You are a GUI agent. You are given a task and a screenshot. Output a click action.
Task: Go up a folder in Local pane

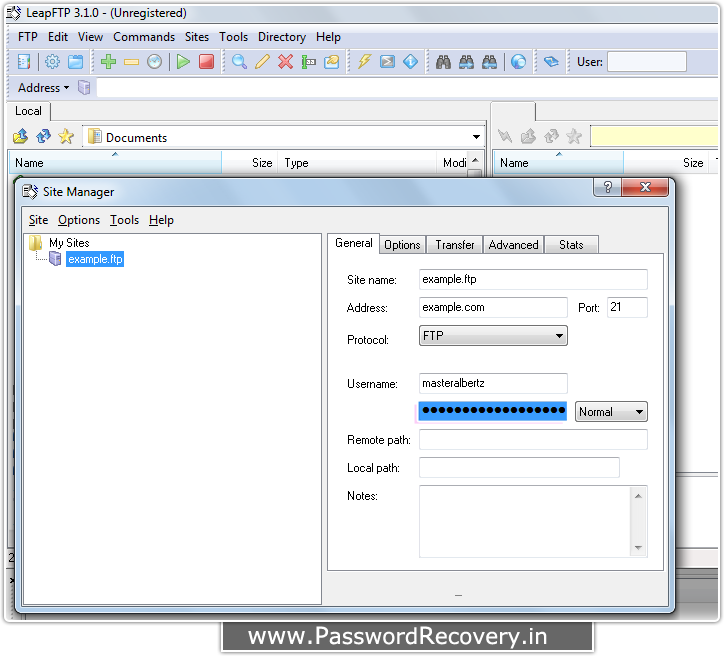pos(20,136)
